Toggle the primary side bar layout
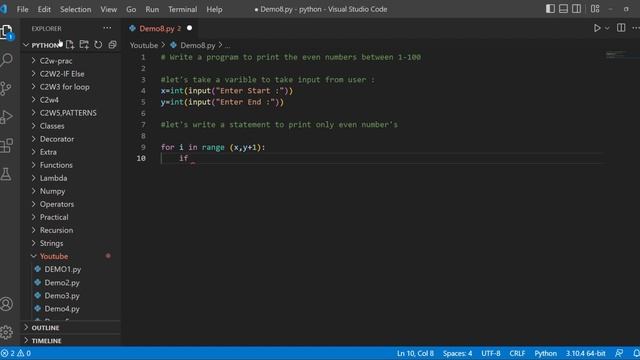640x360 pixels. coord(550,9)
